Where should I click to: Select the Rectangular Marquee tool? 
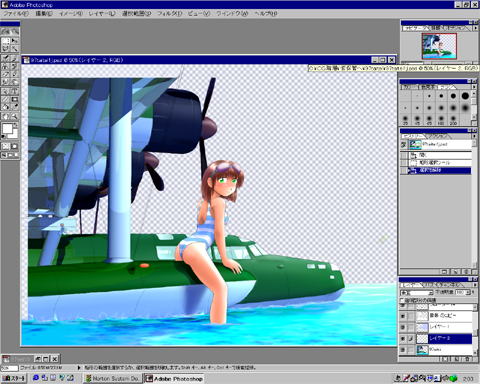point(6,41)
